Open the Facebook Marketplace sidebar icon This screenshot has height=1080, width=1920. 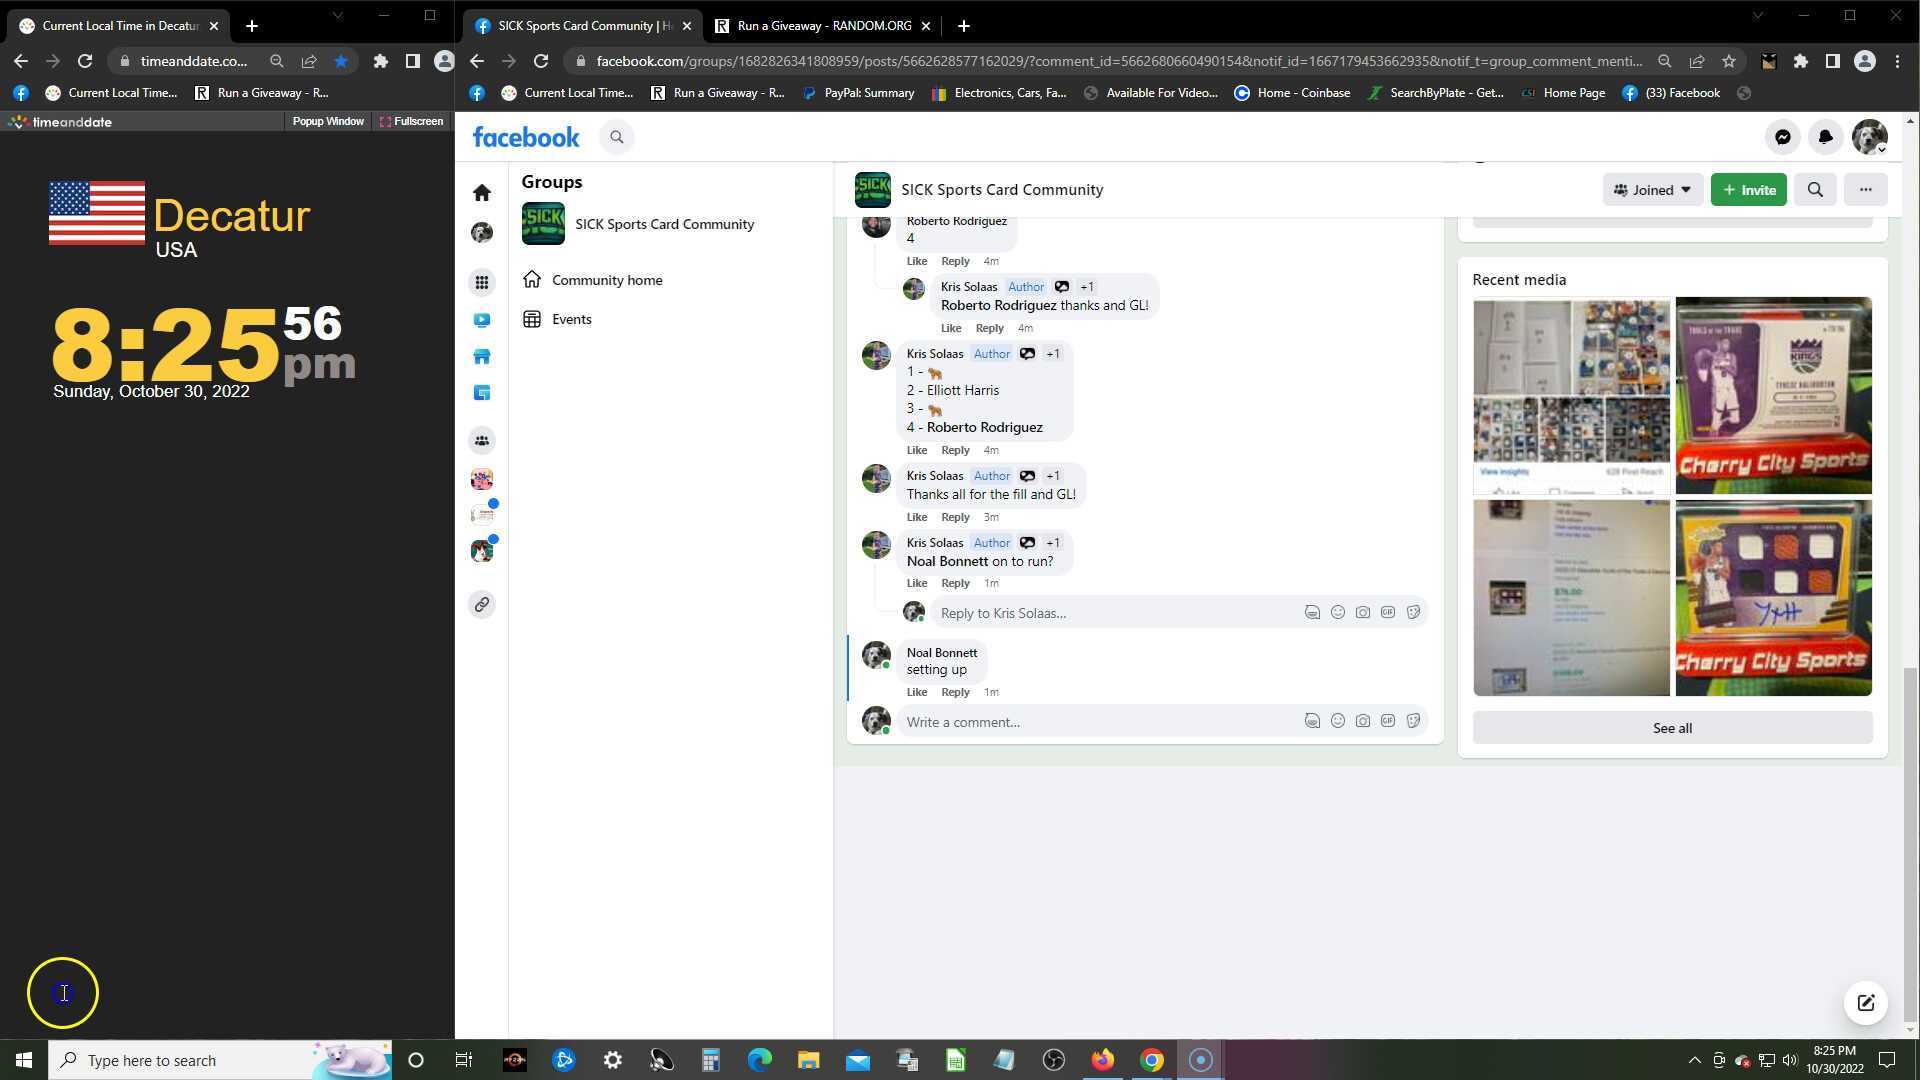[482, 357]
